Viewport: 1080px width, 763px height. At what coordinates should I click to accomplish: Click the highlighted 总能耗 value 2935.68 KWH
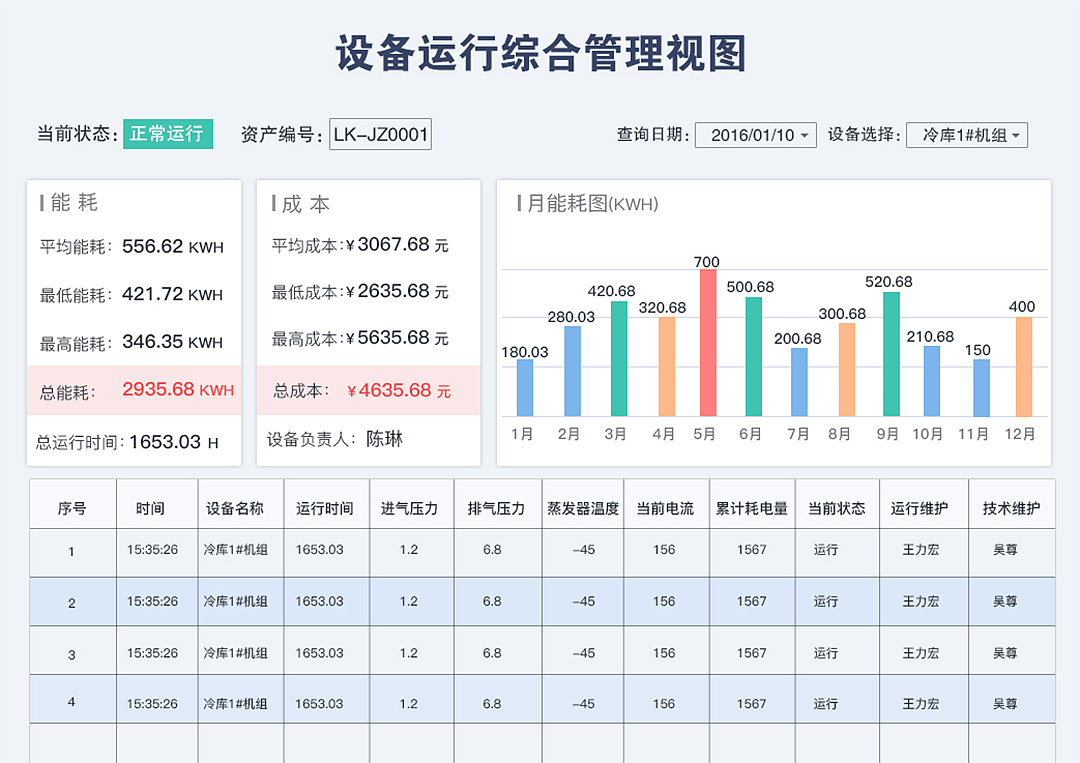click(178, 388)
